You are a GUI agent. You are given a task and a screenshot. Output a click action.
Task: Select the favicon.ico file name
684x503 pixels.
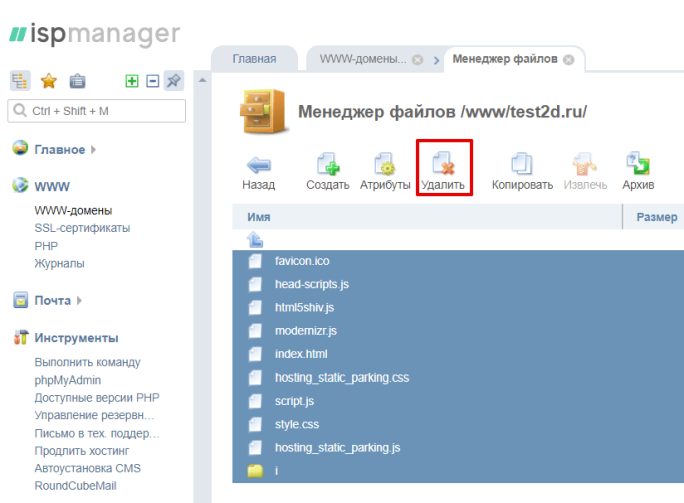pos(302,261)
